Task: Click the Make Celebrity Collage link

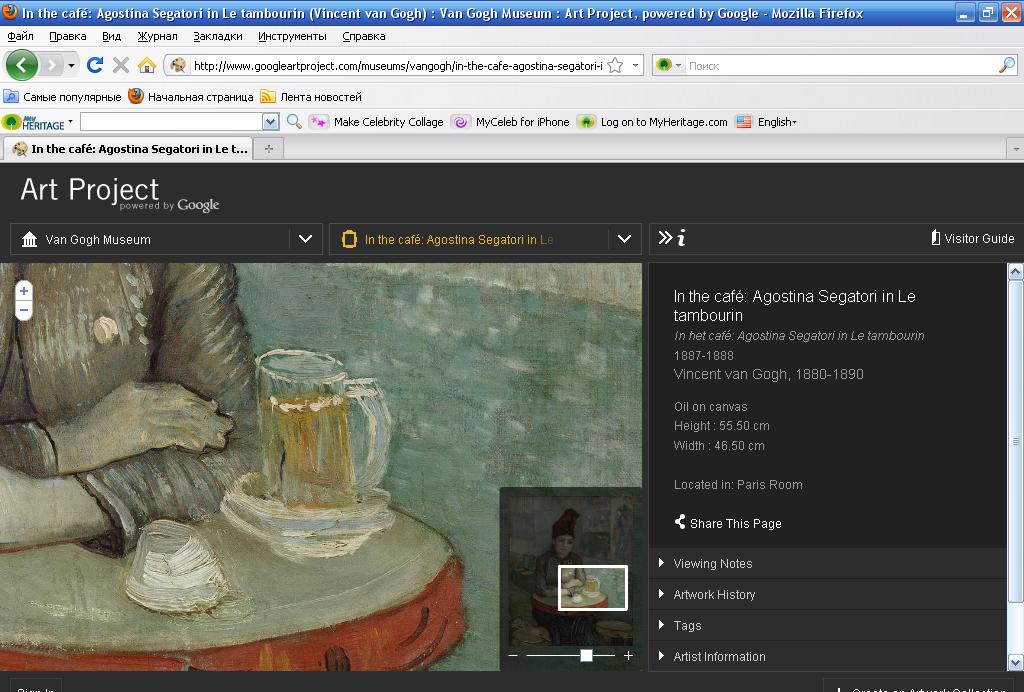Action: tap(388, 122)
